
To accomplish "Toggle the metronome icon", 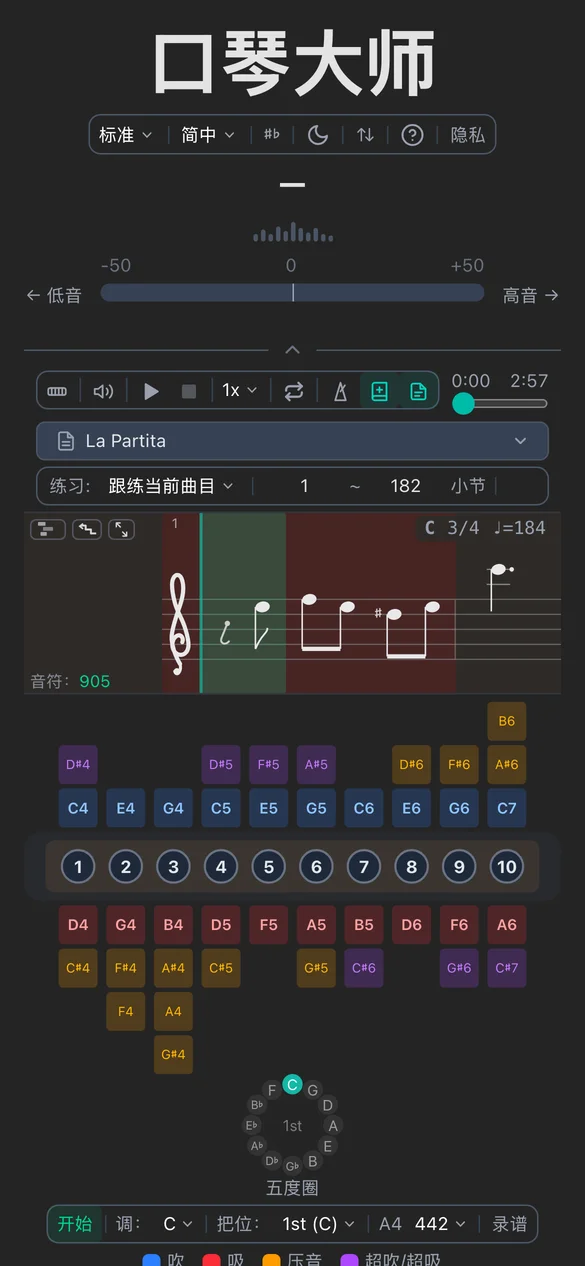I will [340, 391].
